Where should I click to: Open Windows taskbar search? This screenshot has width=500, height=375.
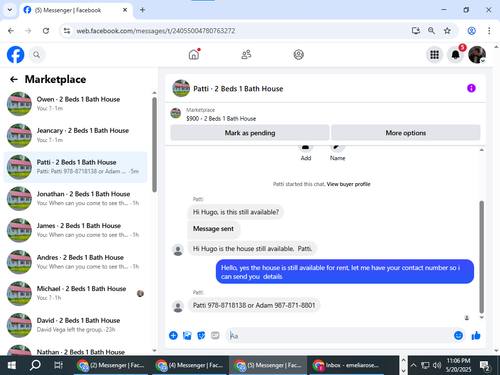click(x=35, y=365)
